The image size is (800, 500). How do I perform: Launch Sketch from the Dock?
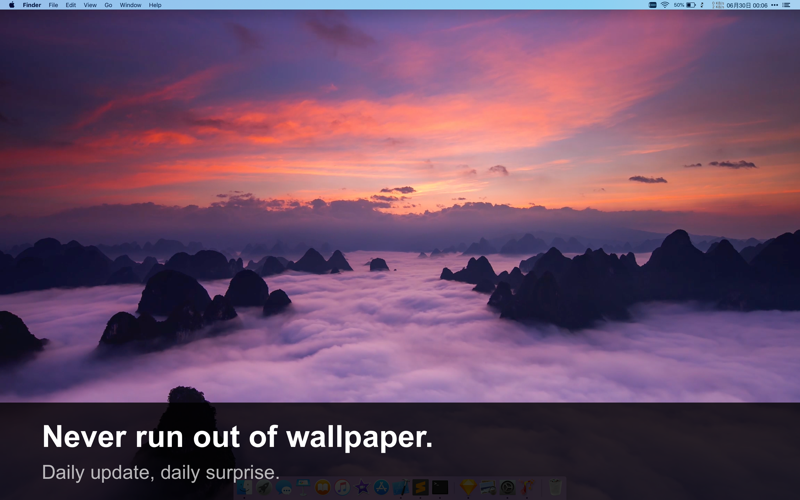467,488
